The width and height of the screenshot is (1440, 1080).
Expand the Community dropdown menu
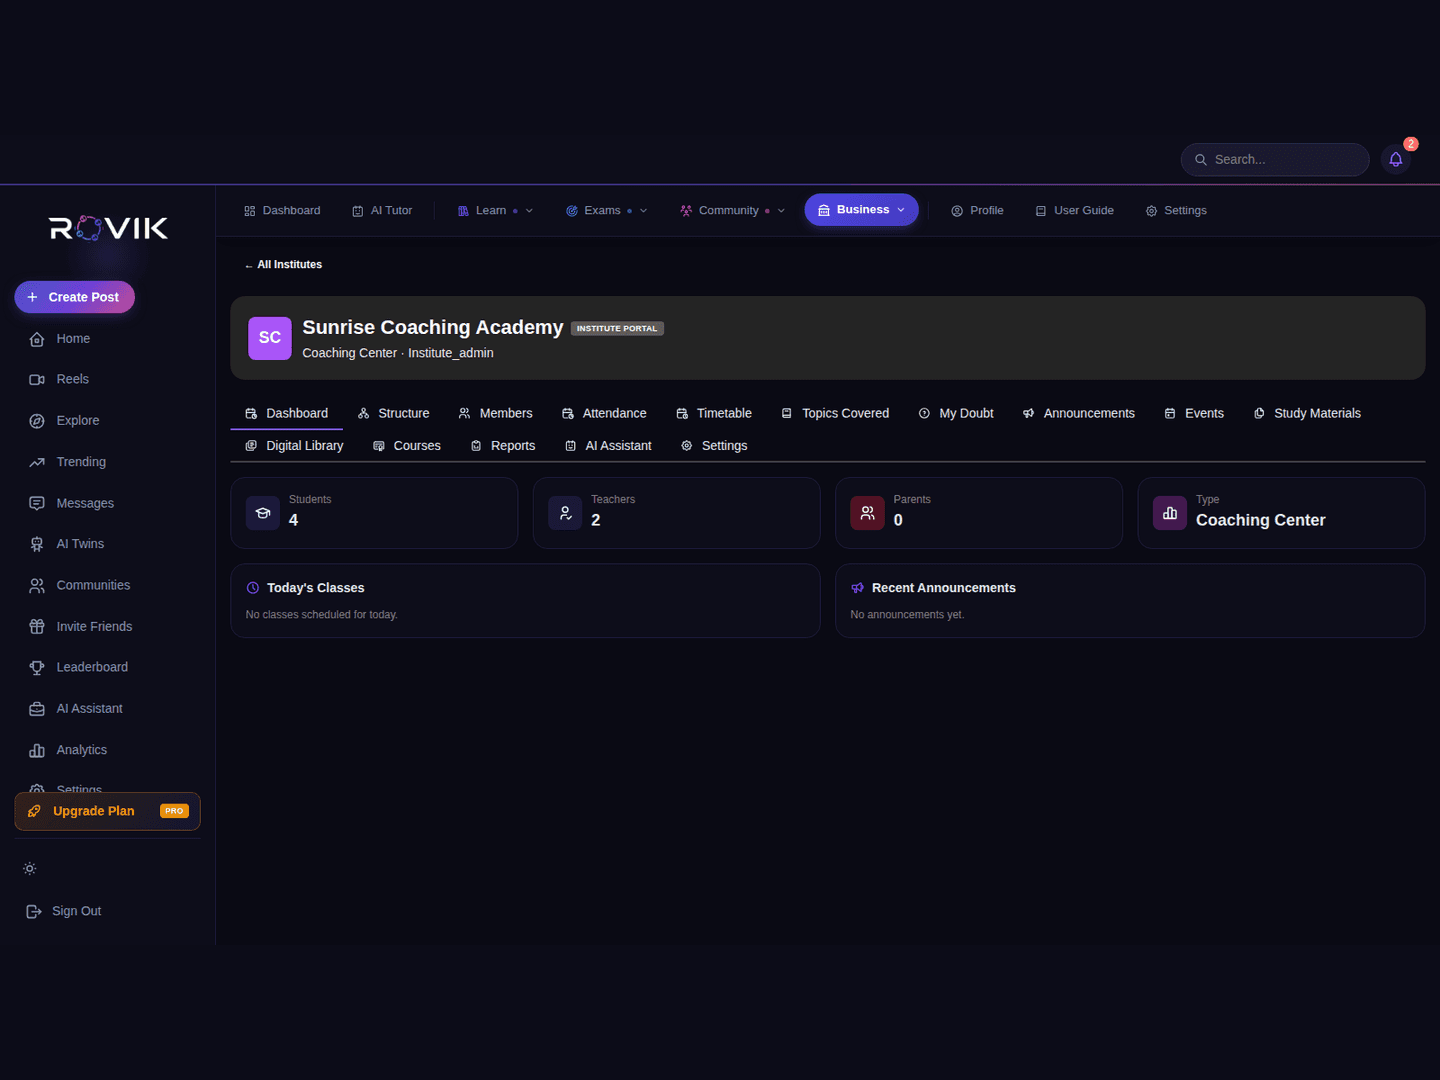point(733,211)
